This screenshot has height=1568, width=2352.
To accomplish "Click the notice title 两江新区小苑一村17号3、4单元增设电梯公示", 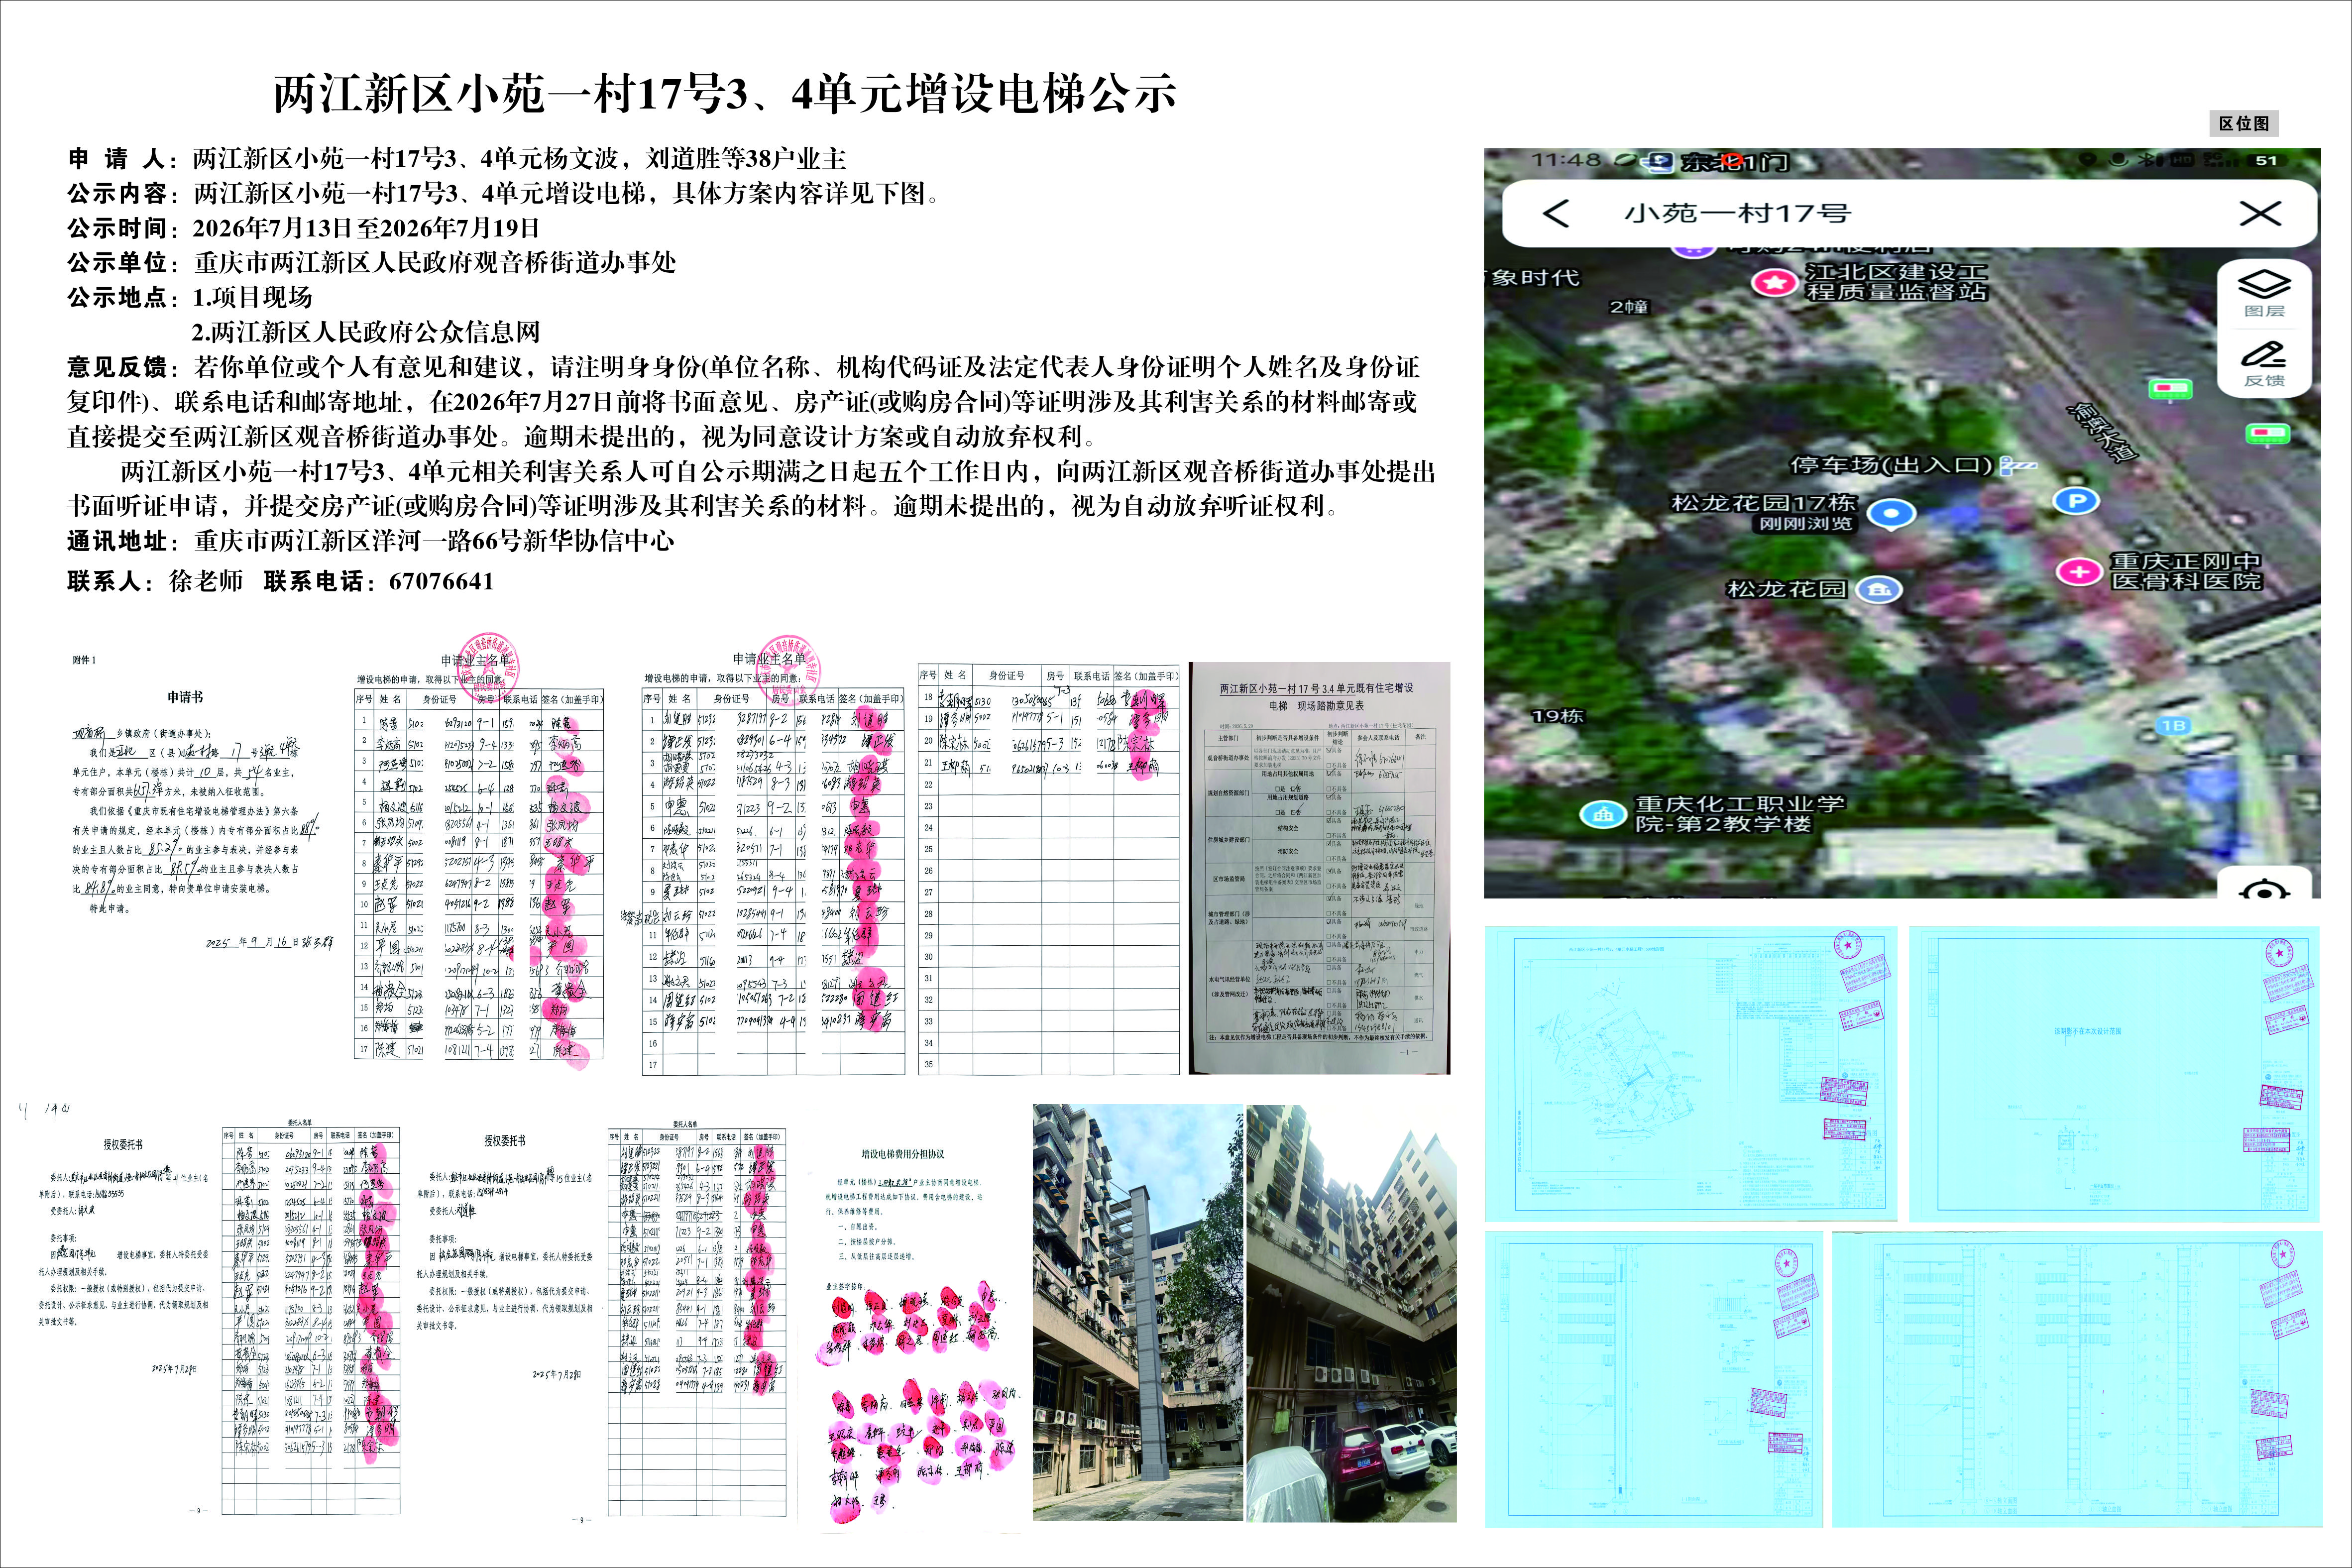I will [x=725, y=94].
